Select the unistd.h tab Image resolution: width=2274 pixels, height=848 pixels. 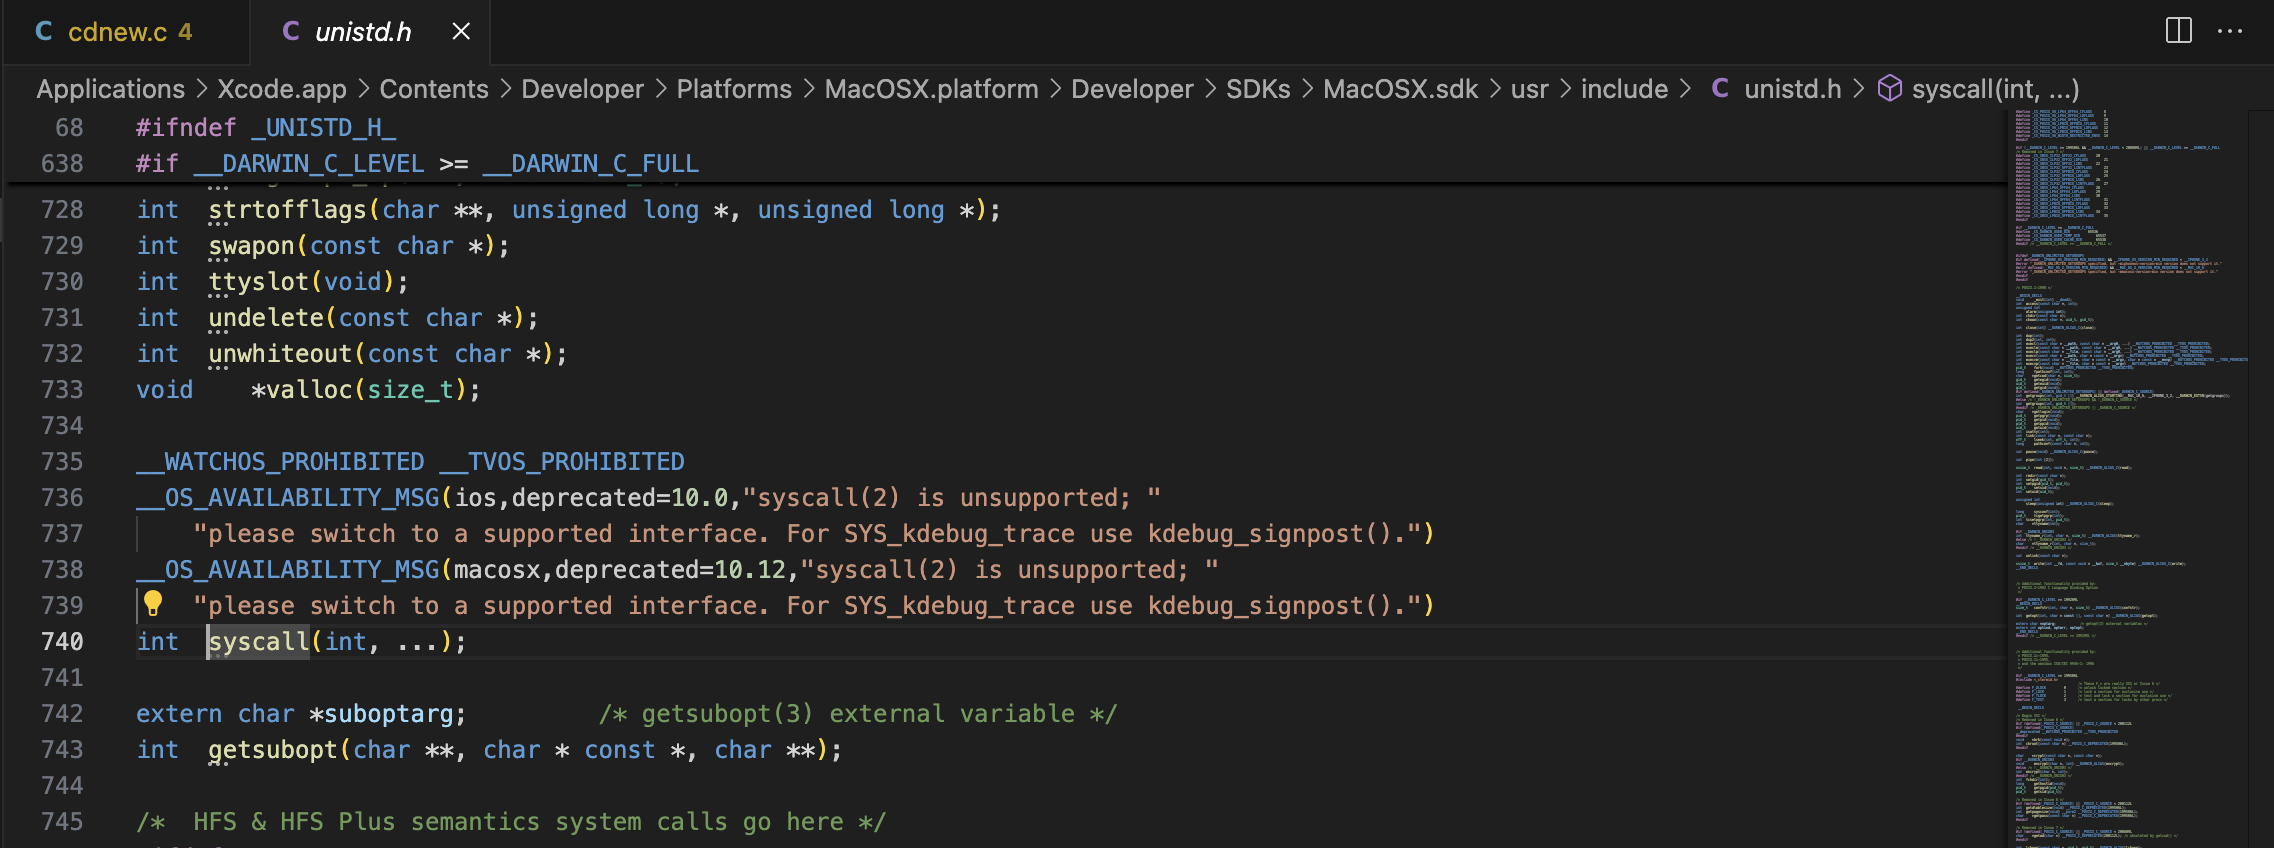pos(362,32)
